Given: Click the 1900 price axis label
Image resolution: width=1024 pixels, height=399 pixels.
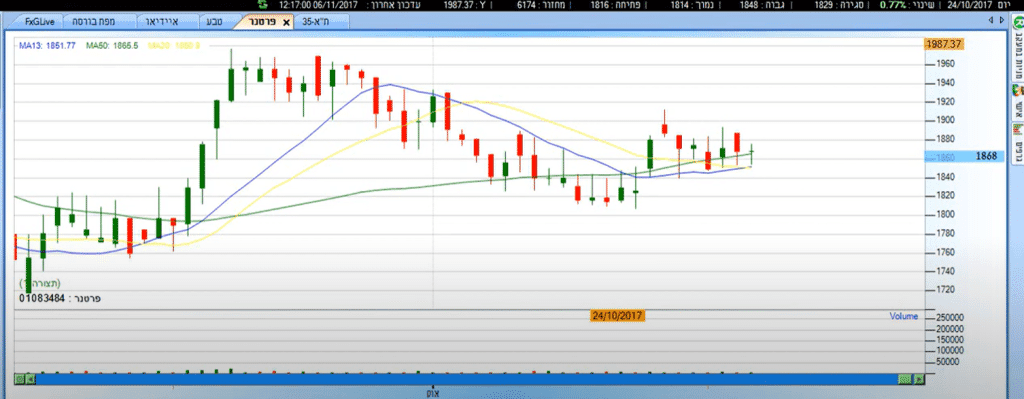Looking at the screenshot, I should click(x=946, y=120).
